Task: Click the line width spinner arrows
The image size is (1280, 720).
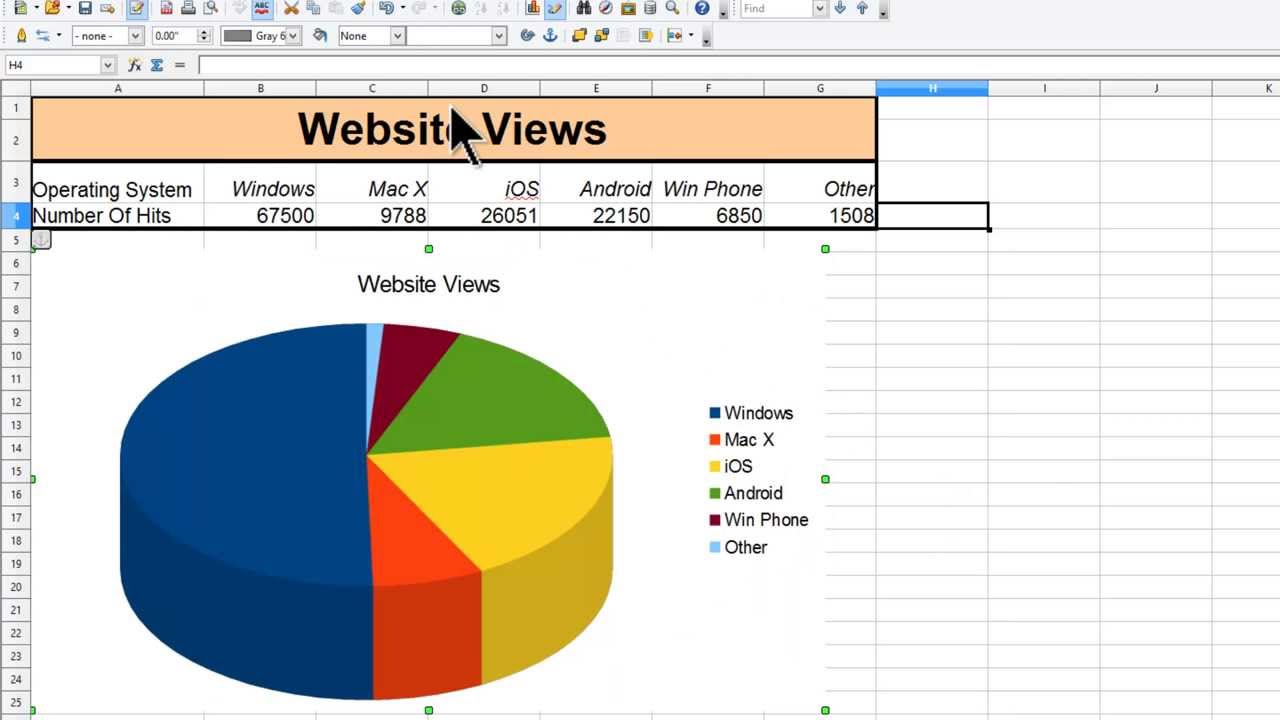Action: point(204,35)
